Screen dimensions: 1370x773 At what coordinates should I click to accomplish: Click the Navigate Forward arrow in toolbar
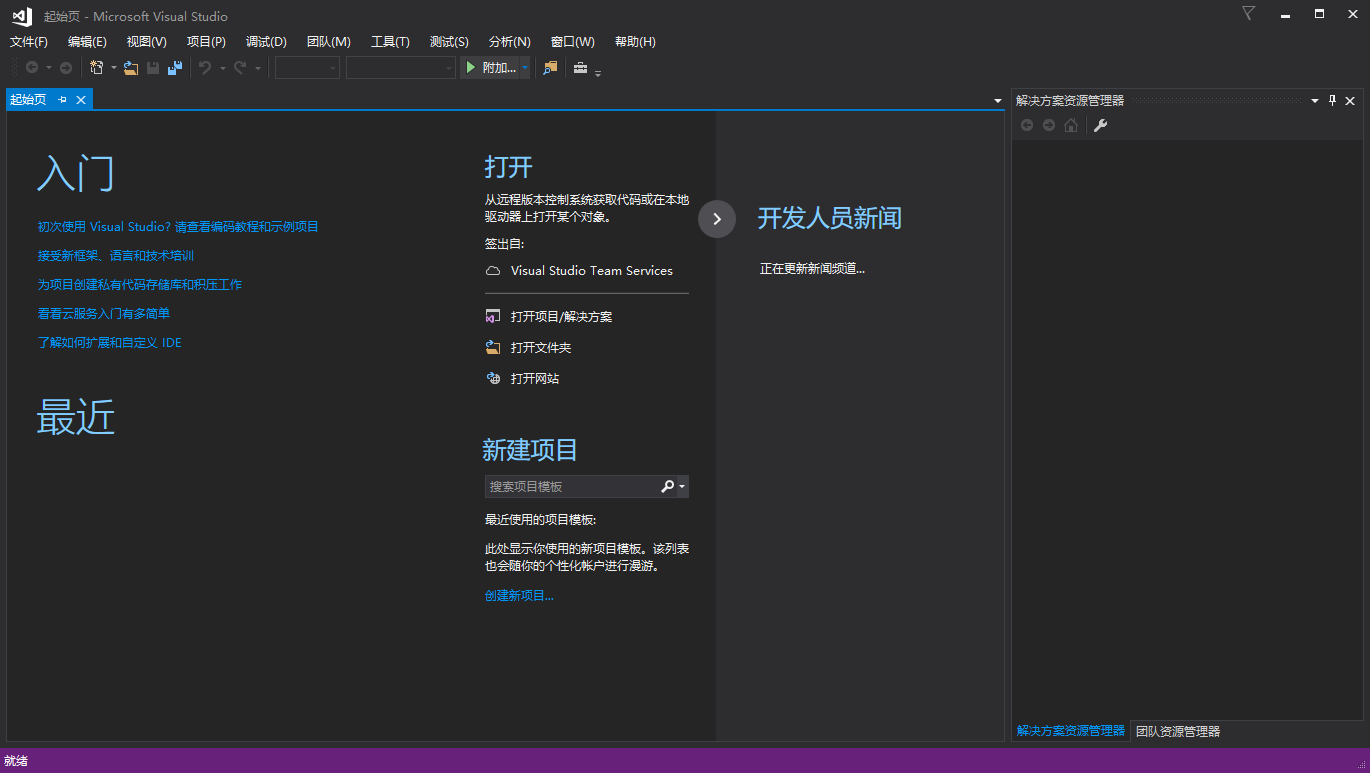66,67
